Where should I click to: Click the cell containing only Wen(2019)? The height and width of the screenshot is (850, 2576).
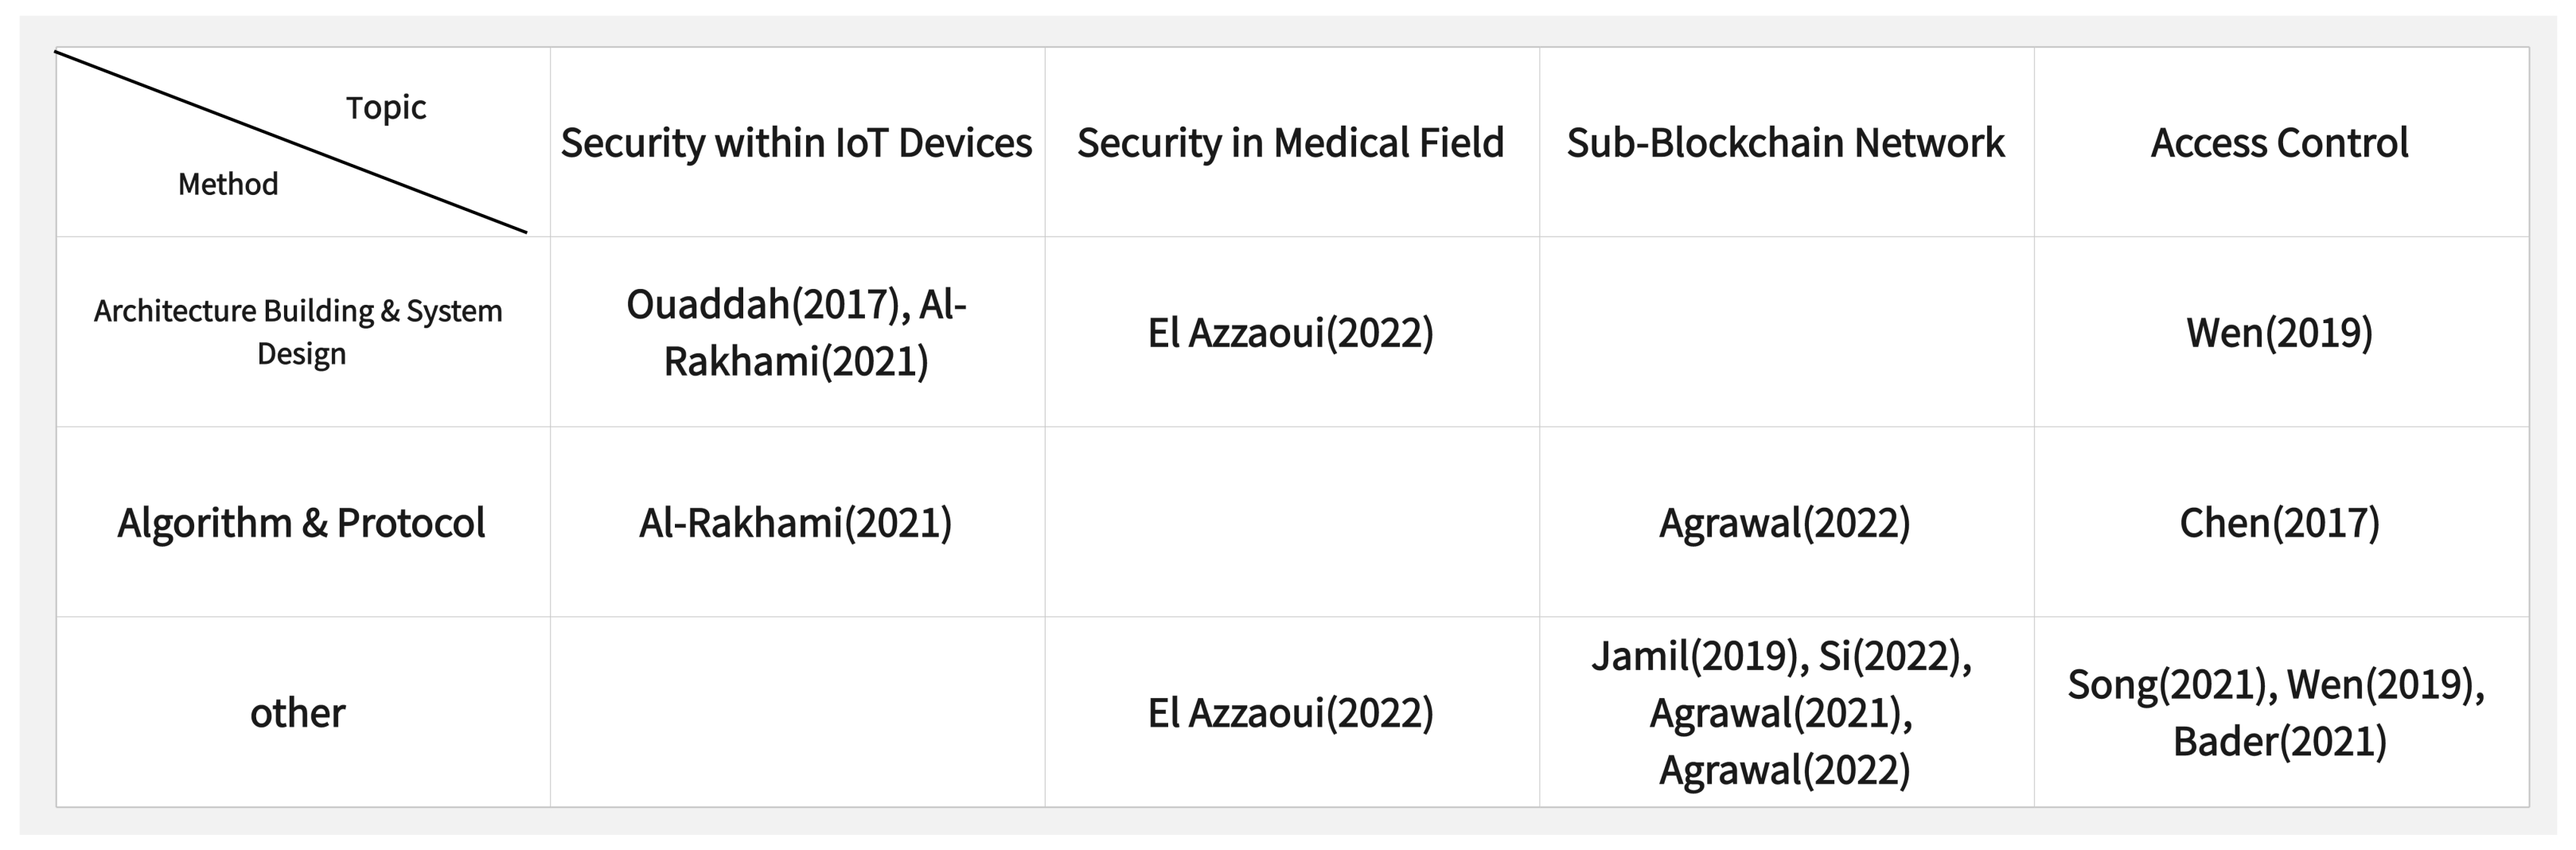tap(2279, 332)
